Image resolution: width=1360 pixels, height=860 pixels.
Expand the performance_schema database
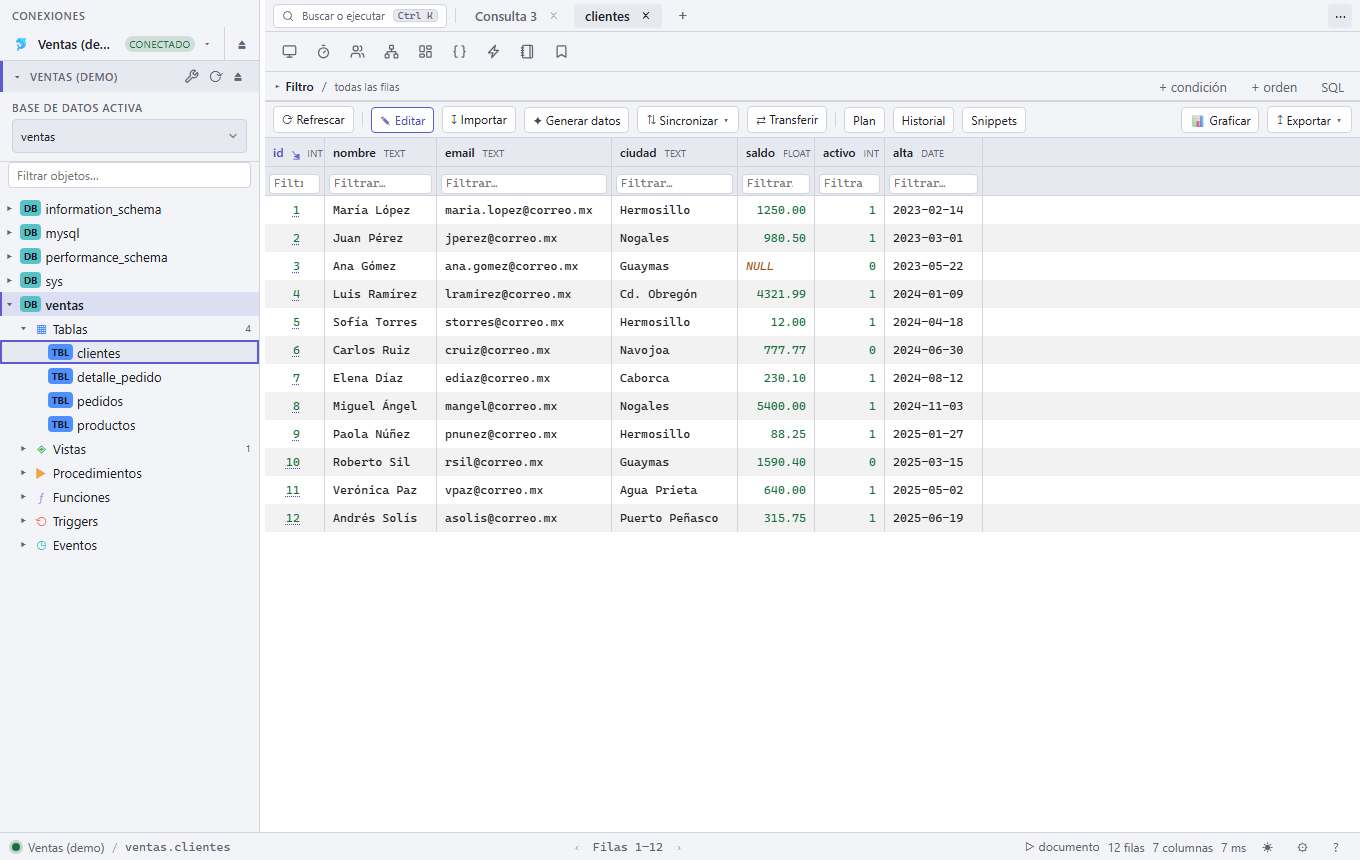(9, 257)
